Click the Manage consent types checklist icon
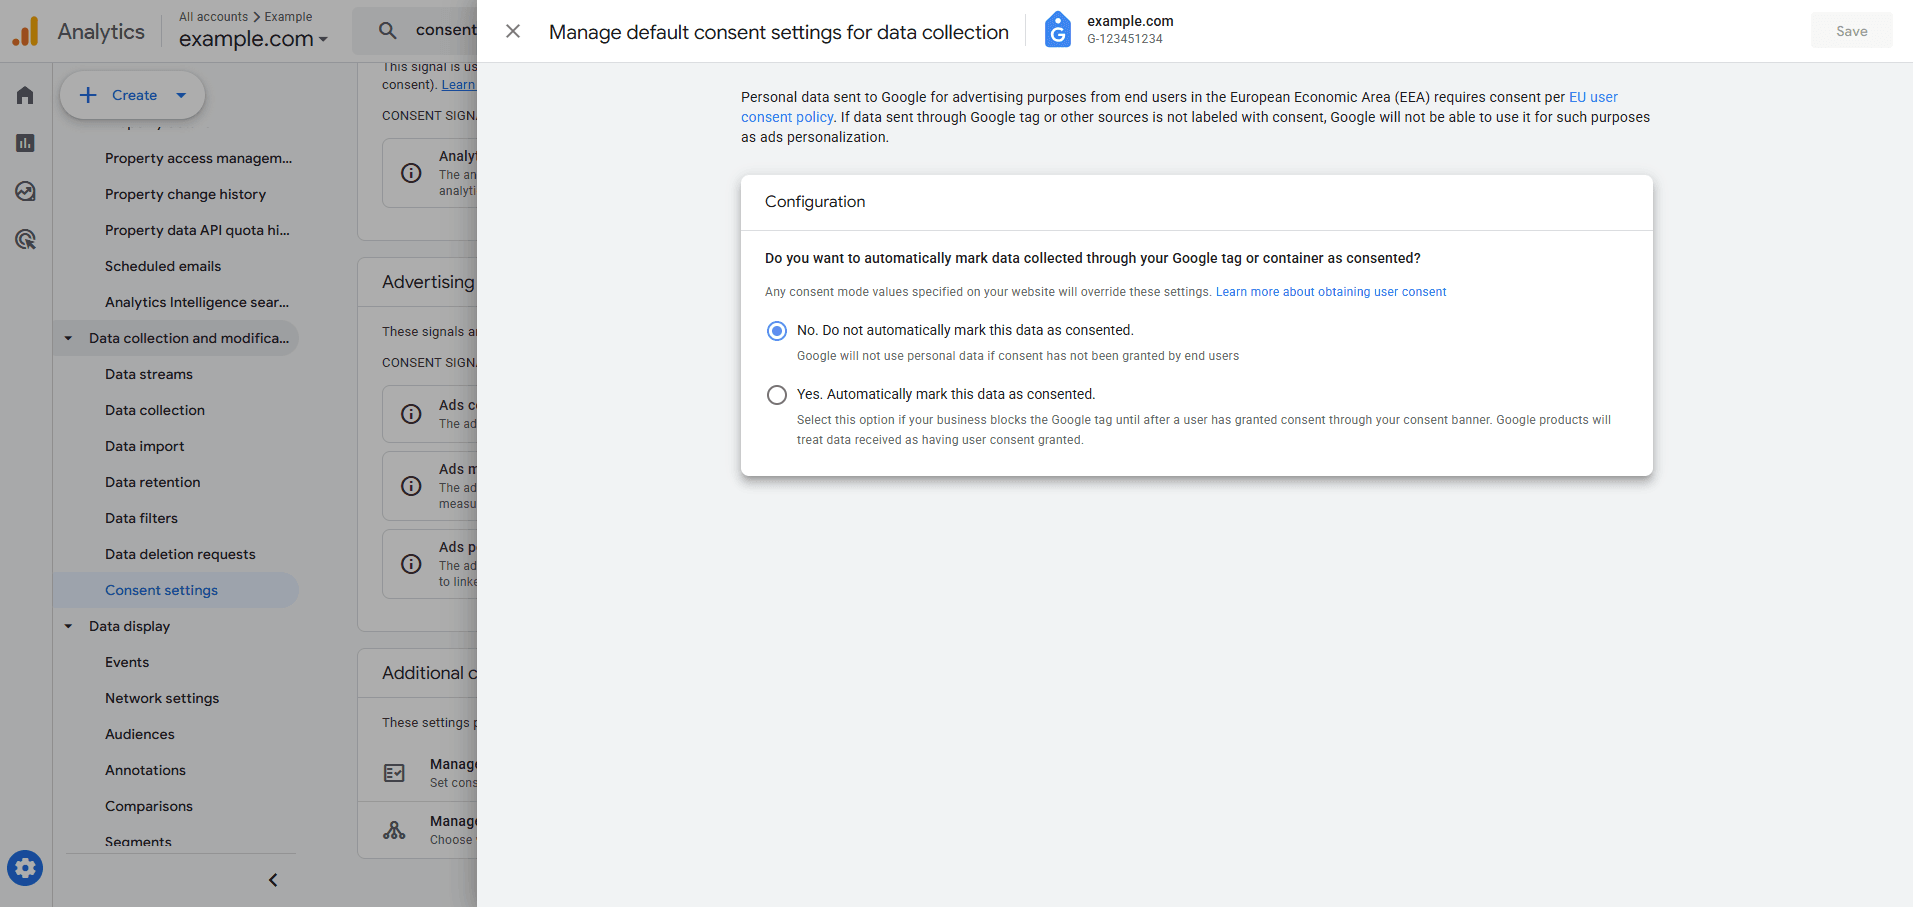Screen dimensions: 1913x907 pos(394,772)
